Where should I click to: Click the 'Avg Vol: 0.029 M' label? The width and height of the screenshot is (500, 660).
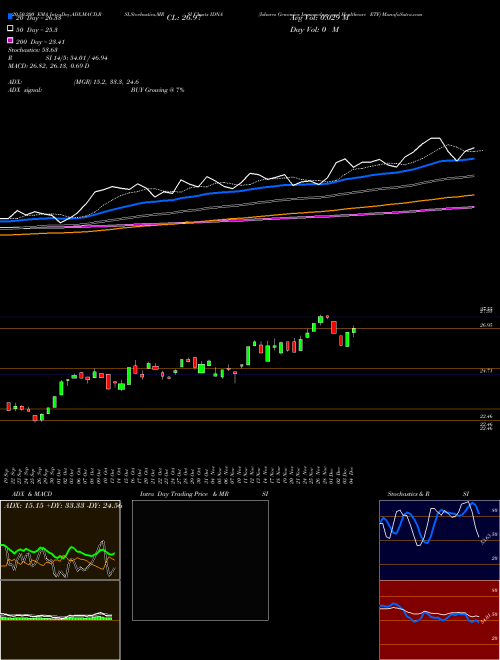pos(319,18)
